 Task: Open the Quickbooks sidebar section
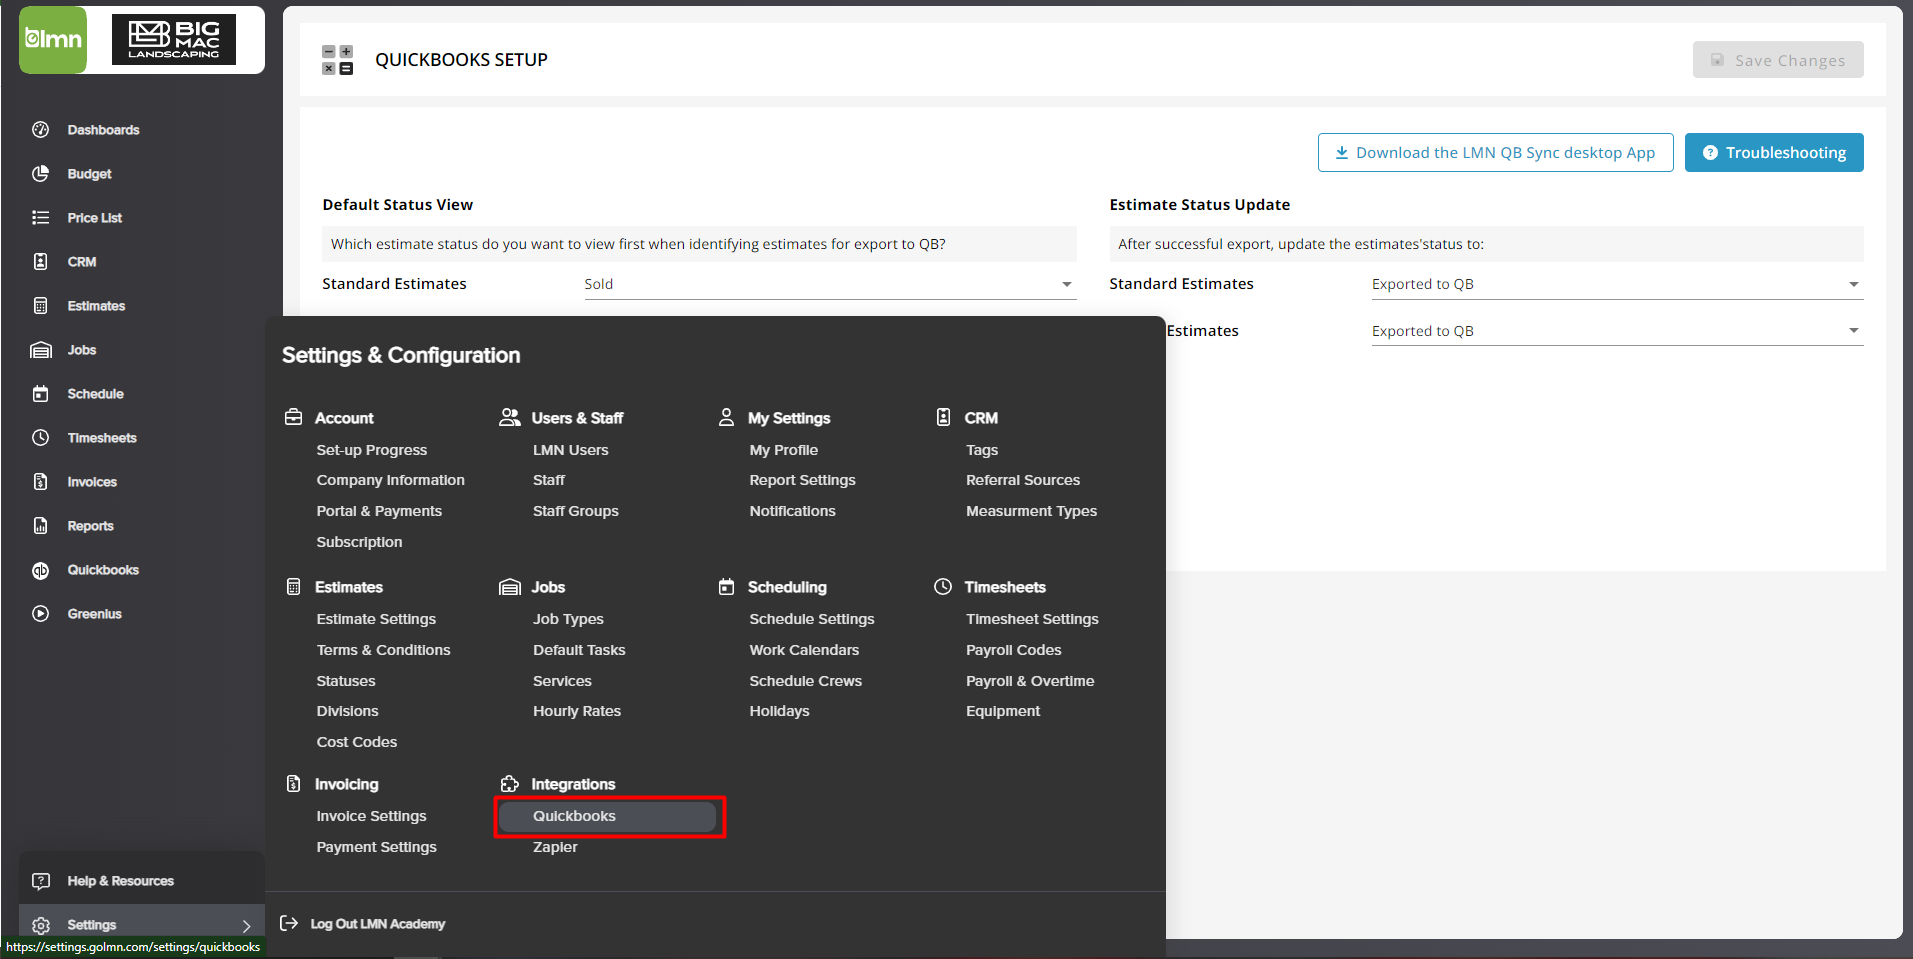102,569
